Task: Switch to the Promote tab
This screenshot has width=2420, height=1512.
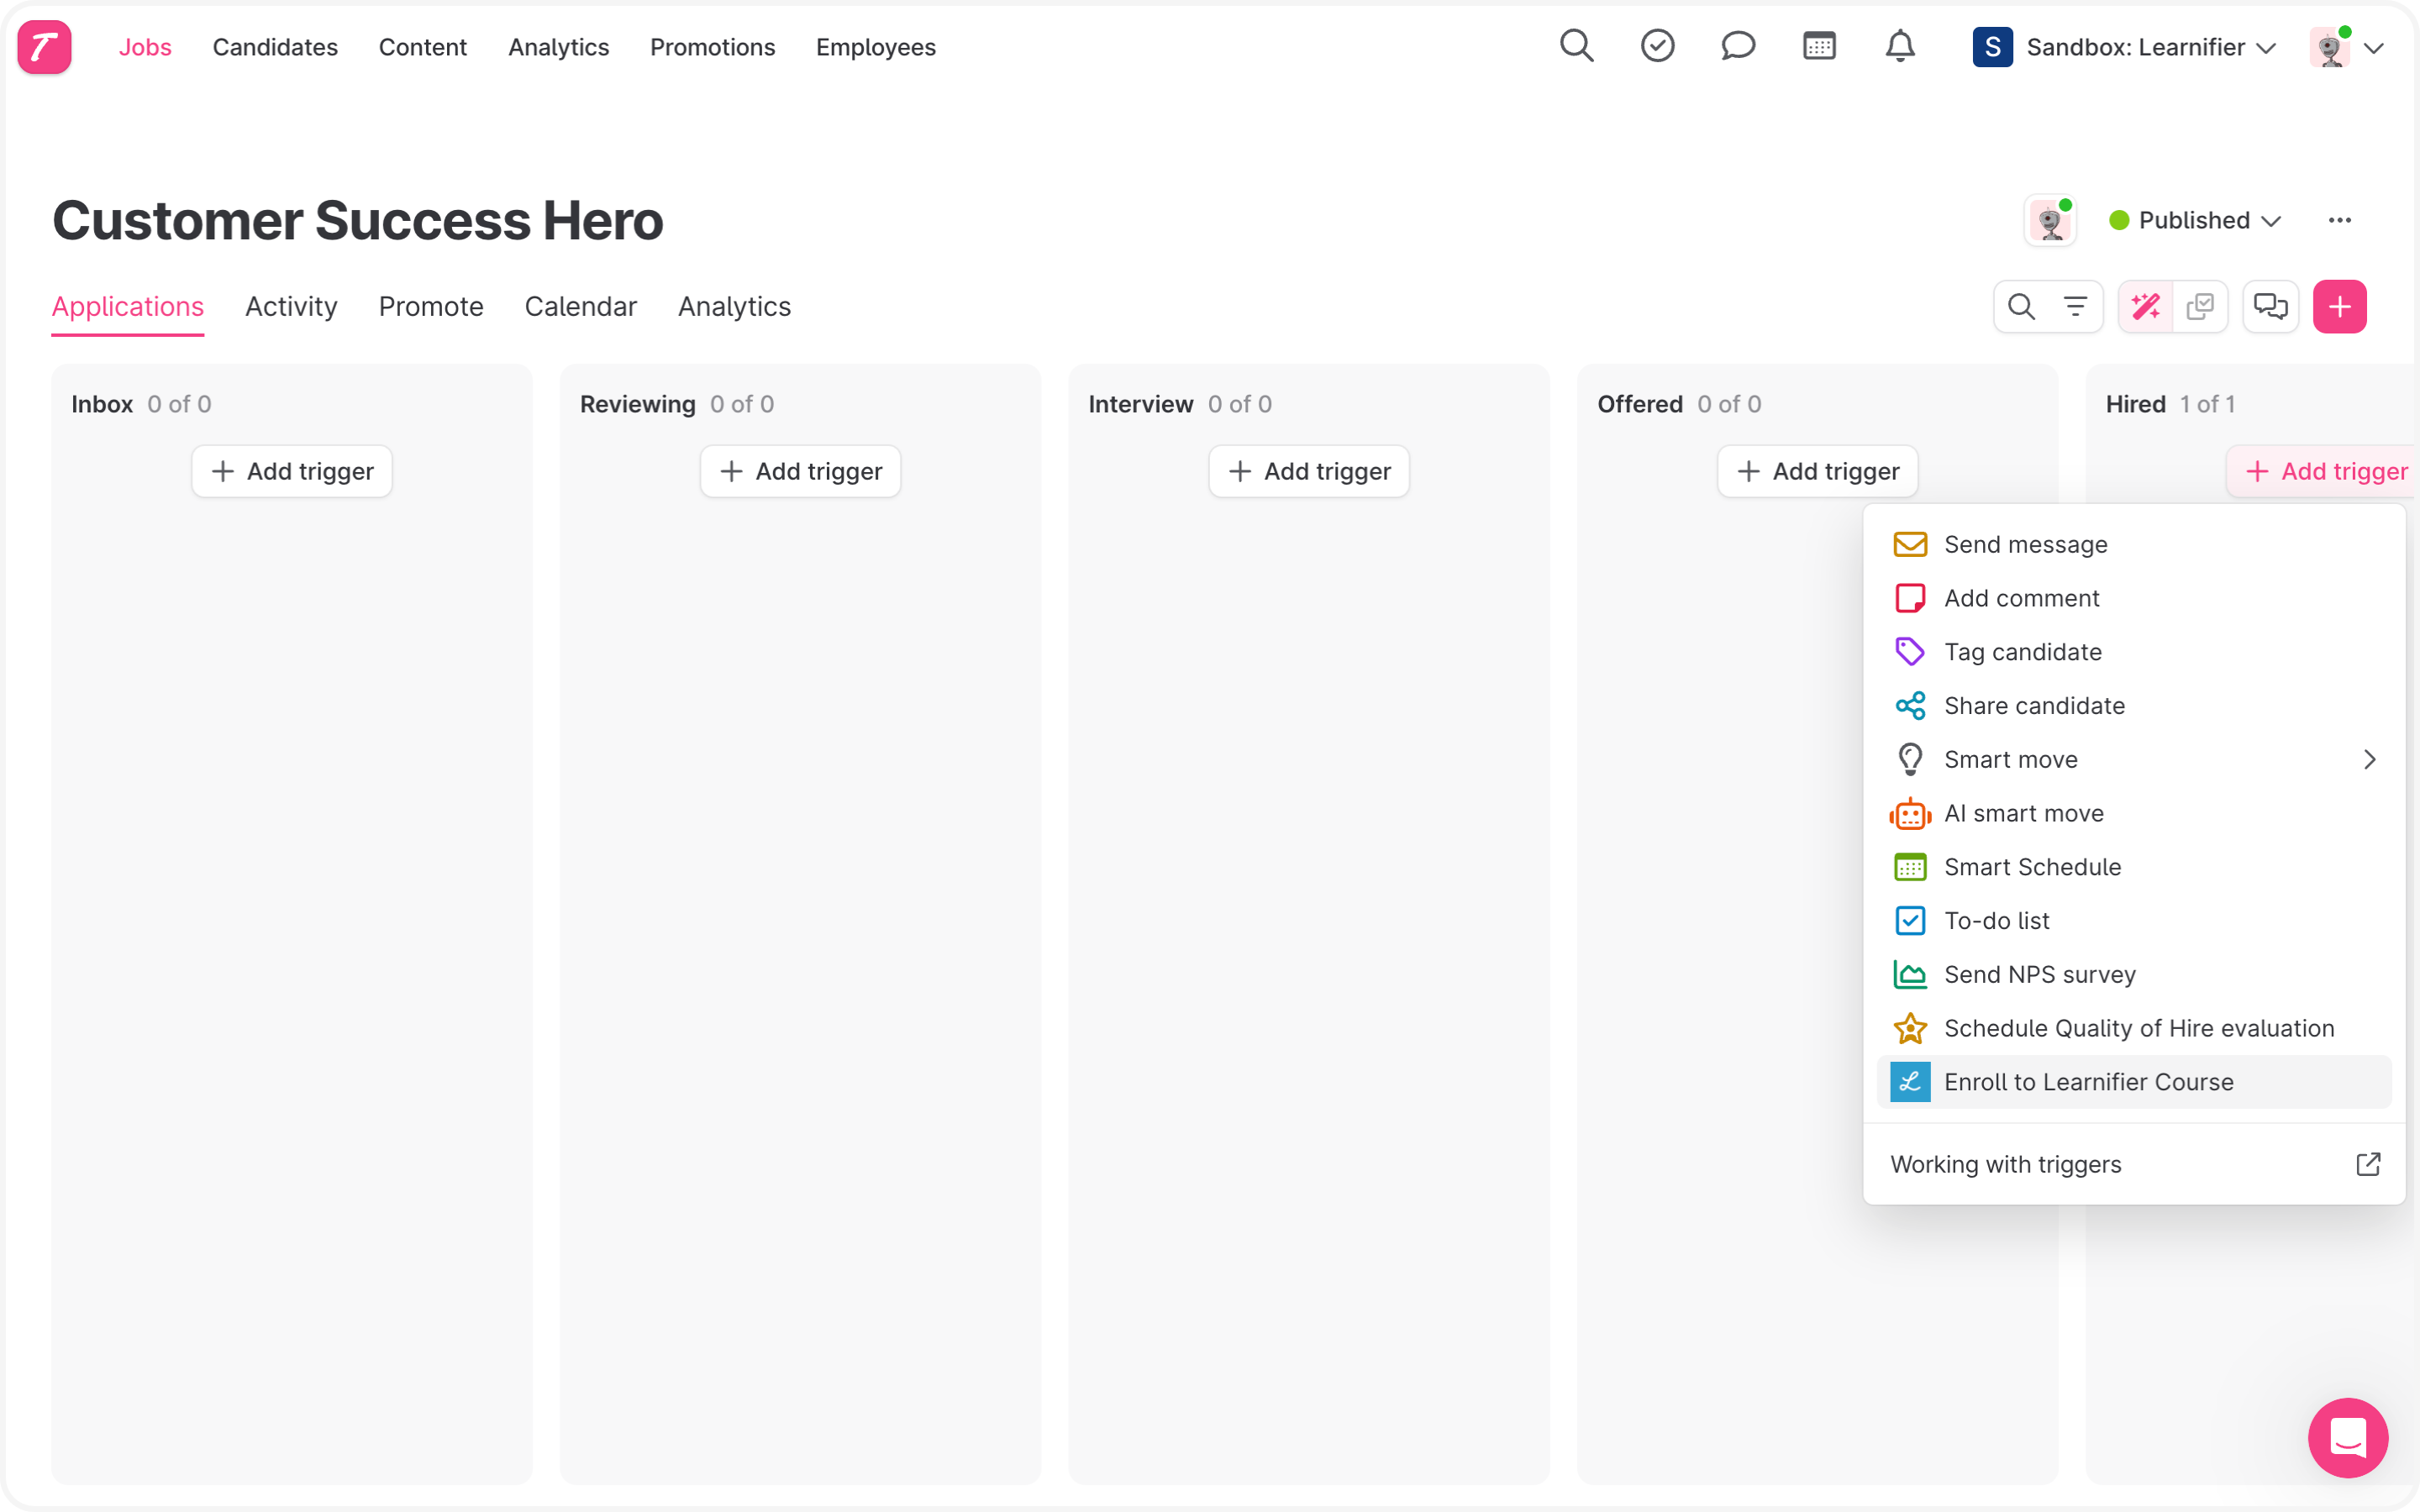Action: (x=431, y=307)
